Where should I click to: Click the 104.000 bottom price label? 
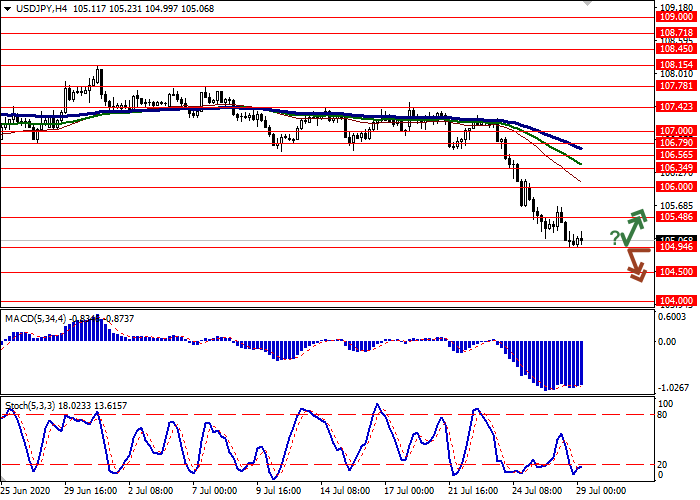675,301
